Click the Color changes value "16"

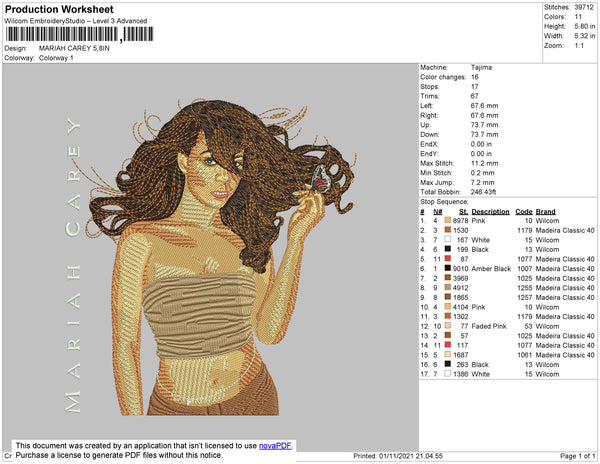pos(474,77)
